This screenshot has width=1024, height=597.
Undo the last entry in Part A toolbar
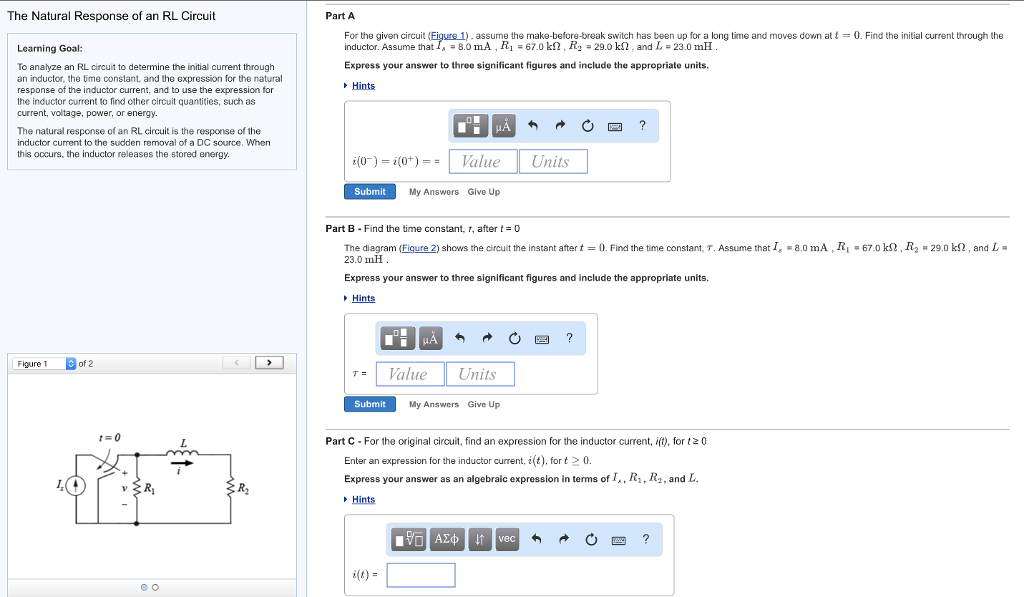(x=533, y=126)
